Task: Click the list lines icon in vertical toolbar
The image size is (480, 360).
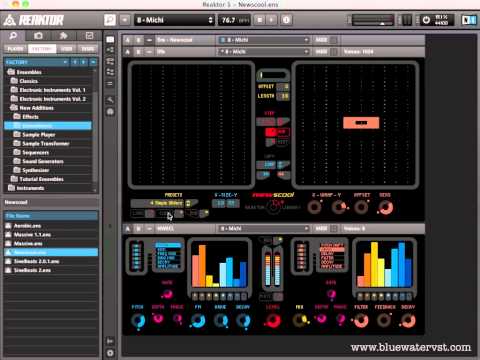Action: click(110, 84)
